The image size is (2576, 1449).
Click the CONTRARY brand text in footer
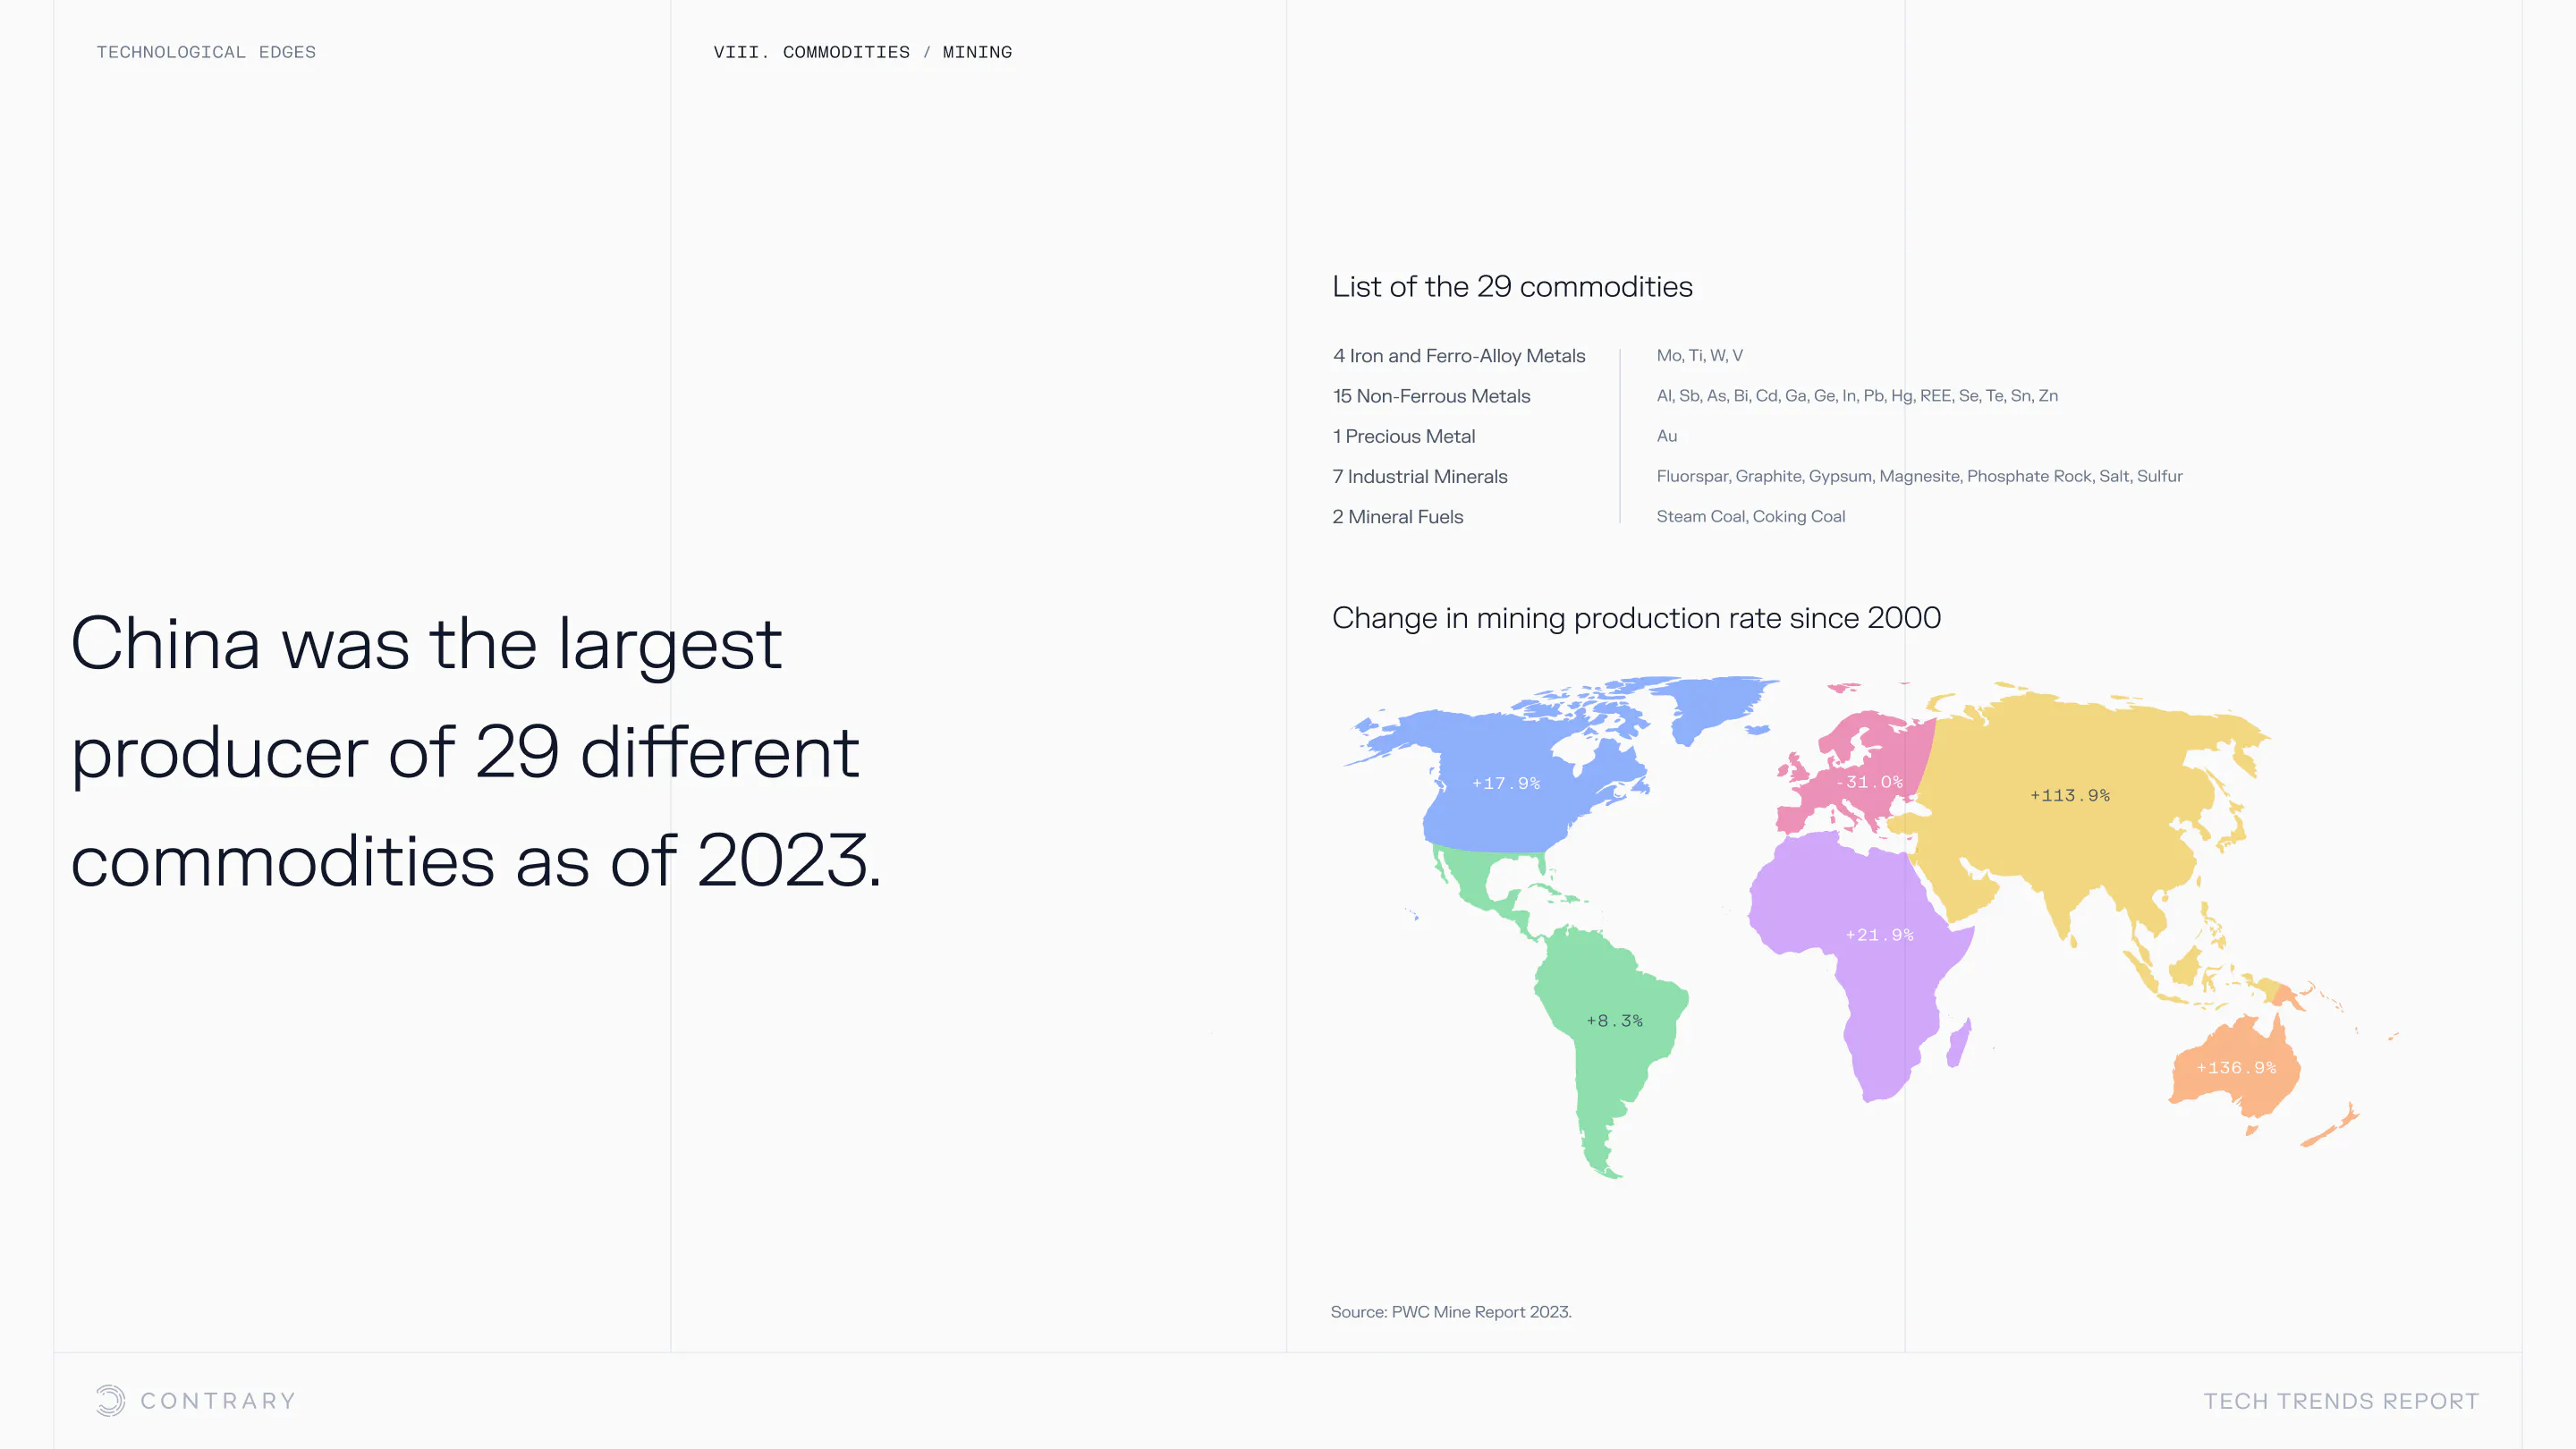coord(218,1401)
